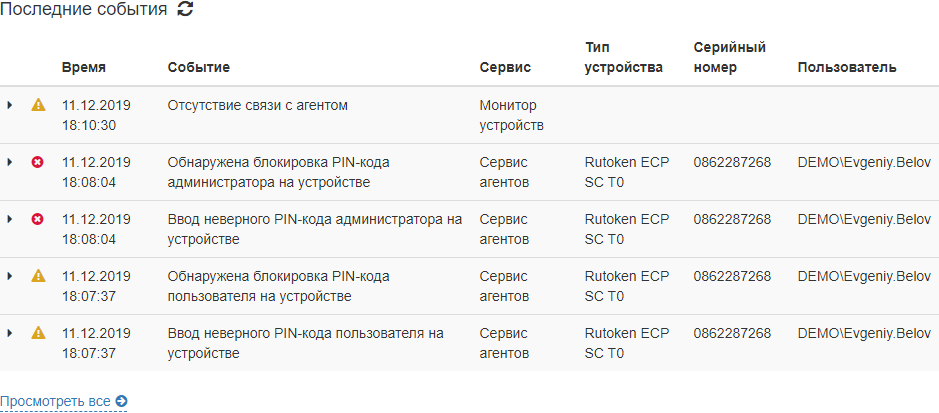Click the Время column header
This screenshot has width=939, height=413.
83,68
